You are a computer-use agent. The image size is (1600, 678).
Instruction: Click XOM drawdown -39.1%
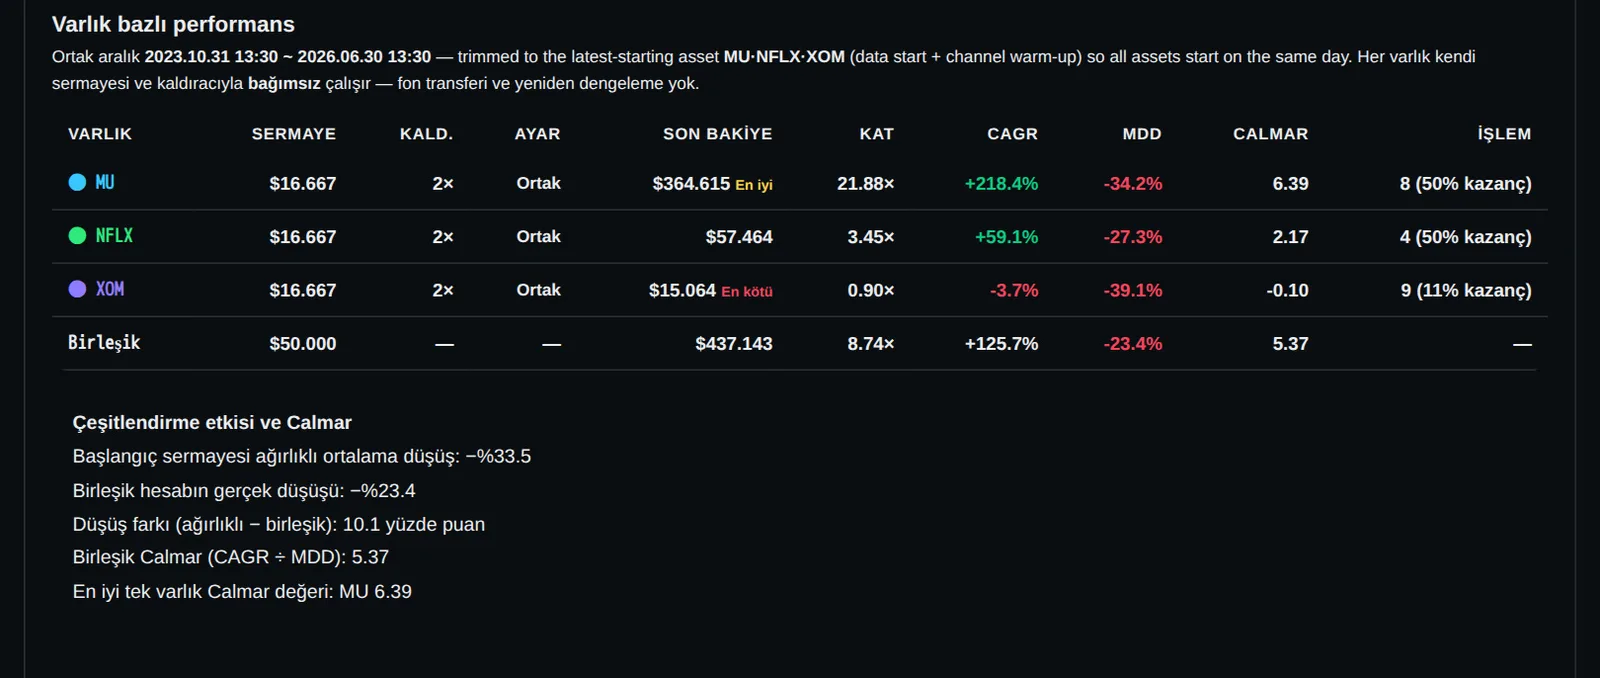1133,290
